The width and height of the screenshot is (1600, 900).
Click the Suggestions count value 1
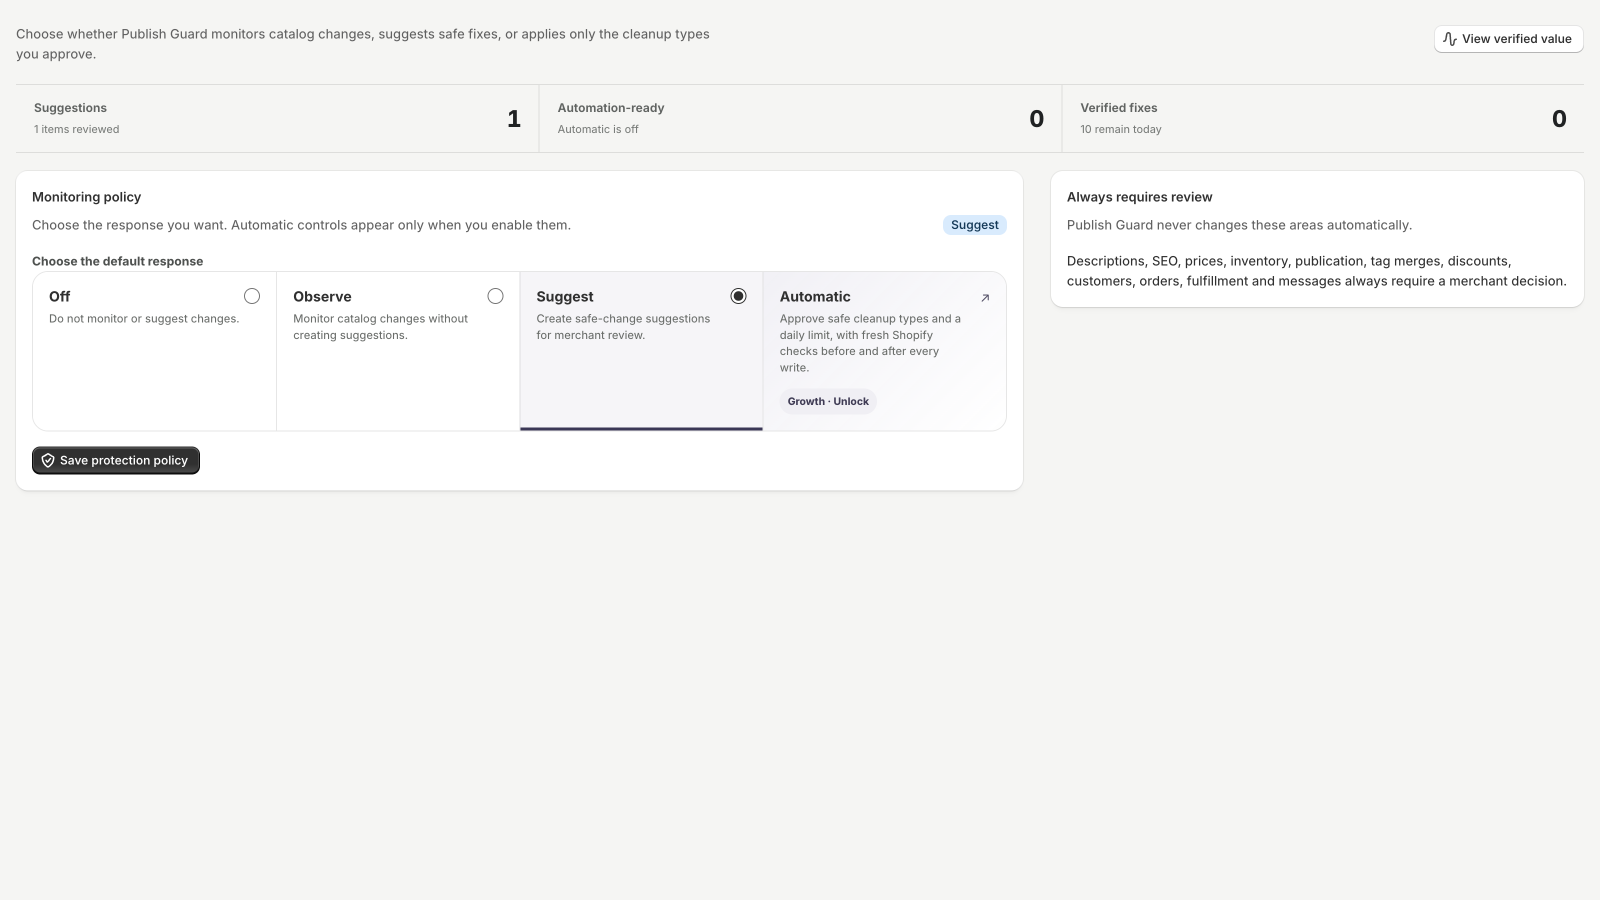[x=514, y=119]
